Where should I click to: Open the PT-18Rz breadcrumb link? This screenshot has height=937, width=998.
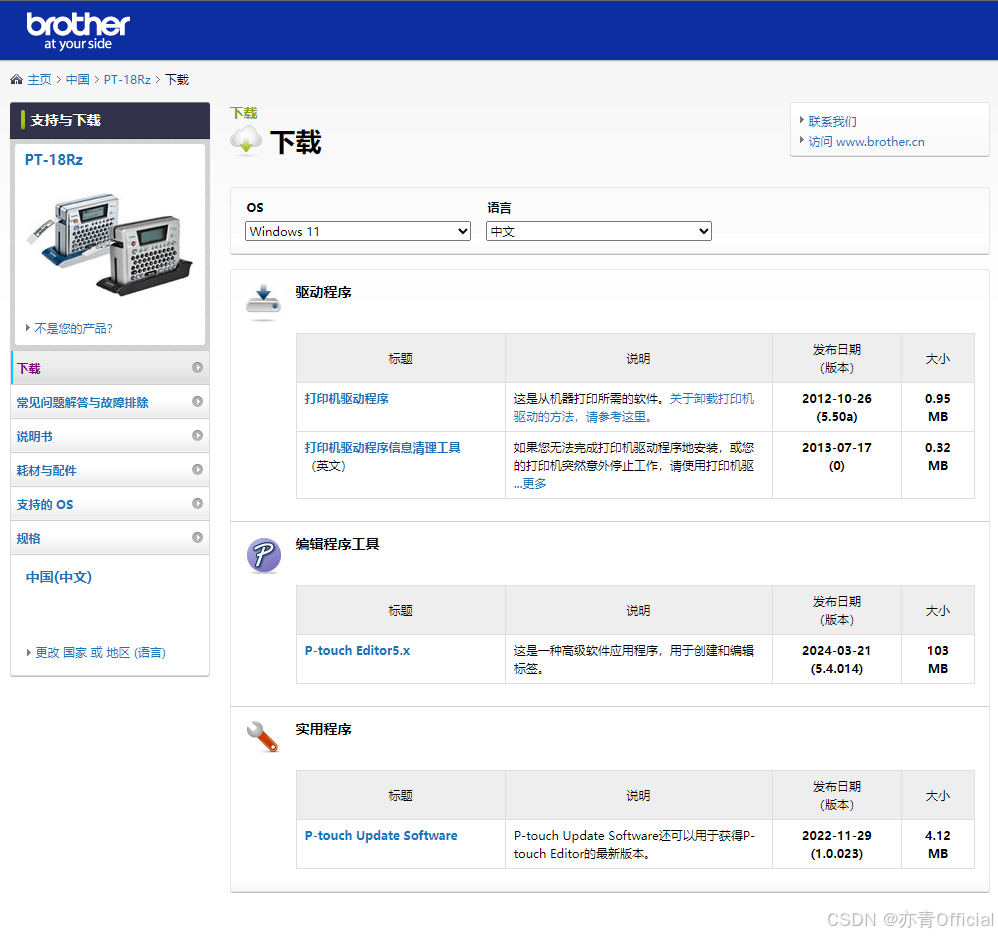127,80
